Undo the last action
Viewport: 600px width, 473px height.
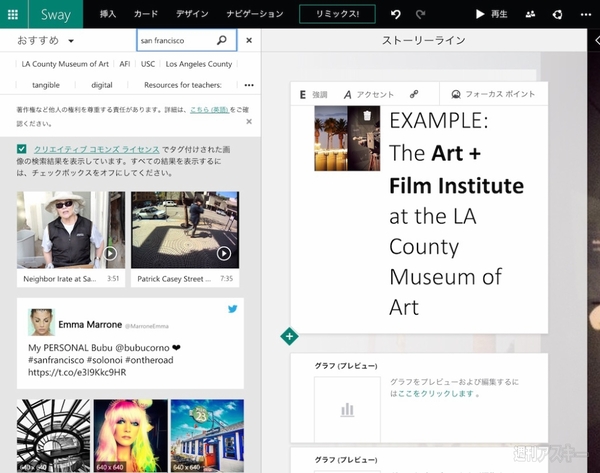click(396, 15)
